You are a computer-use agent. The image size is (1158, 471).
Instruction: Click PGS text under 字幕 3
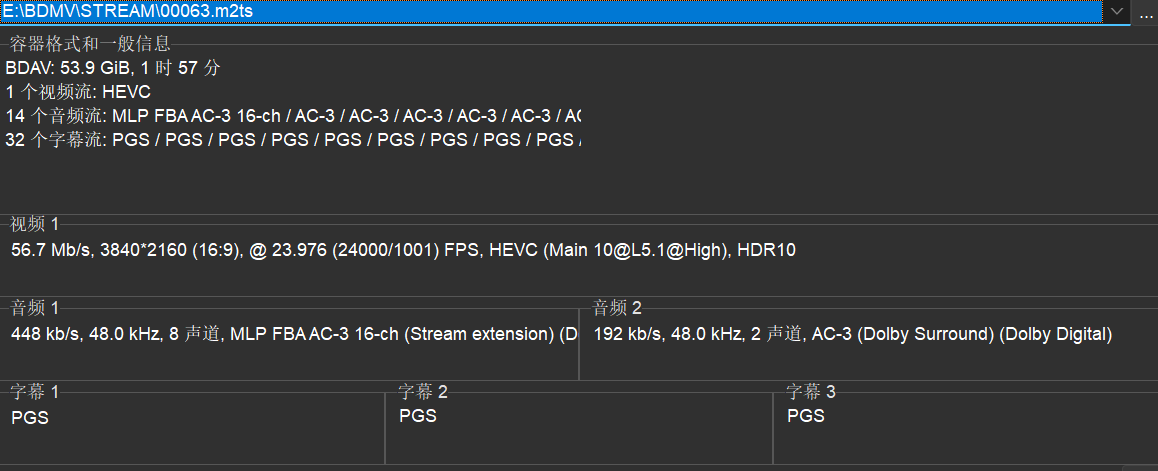coord(805,415)
